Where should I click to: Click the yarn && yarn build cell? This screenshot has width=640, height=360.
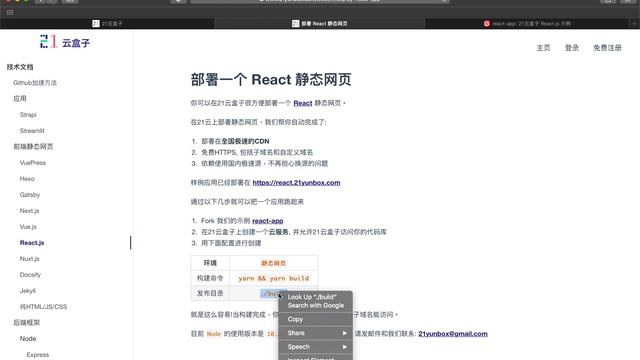coord(273,278)
